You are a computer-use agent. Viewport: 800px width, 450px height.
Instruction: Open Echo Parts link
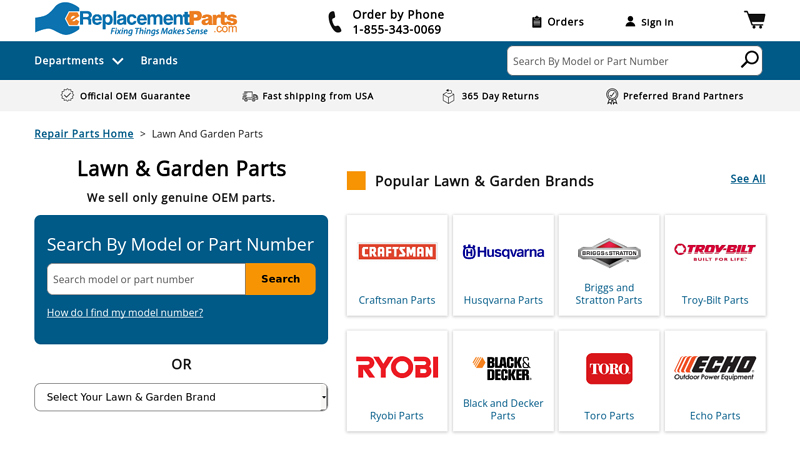(x=715, y=416)
